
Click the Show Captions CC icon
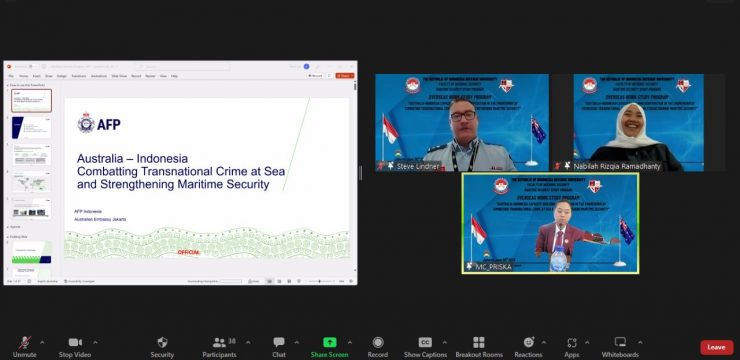tap(425, 343)
